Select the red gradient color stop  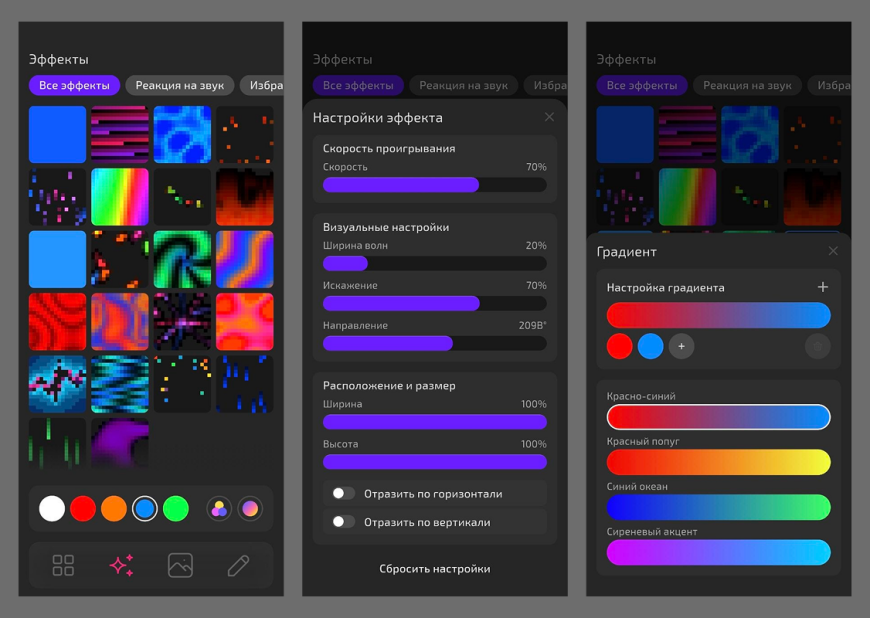coord(619,346)
